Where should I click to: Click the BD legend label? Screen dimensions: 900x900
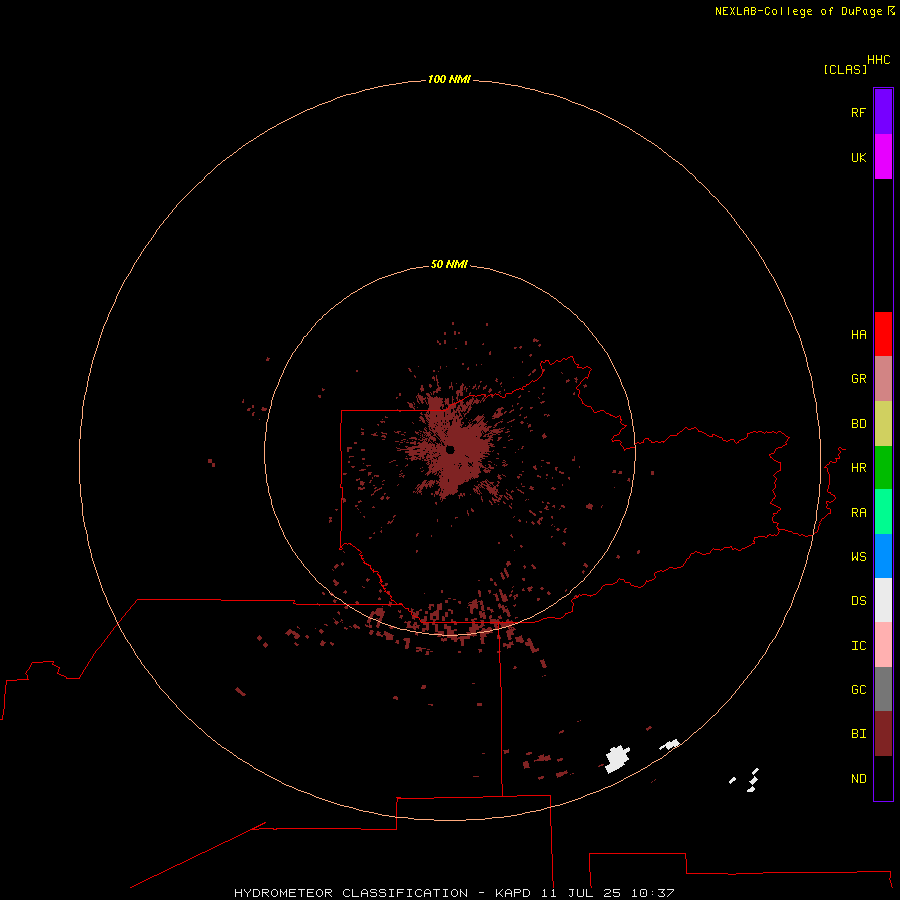click(858, 424)
